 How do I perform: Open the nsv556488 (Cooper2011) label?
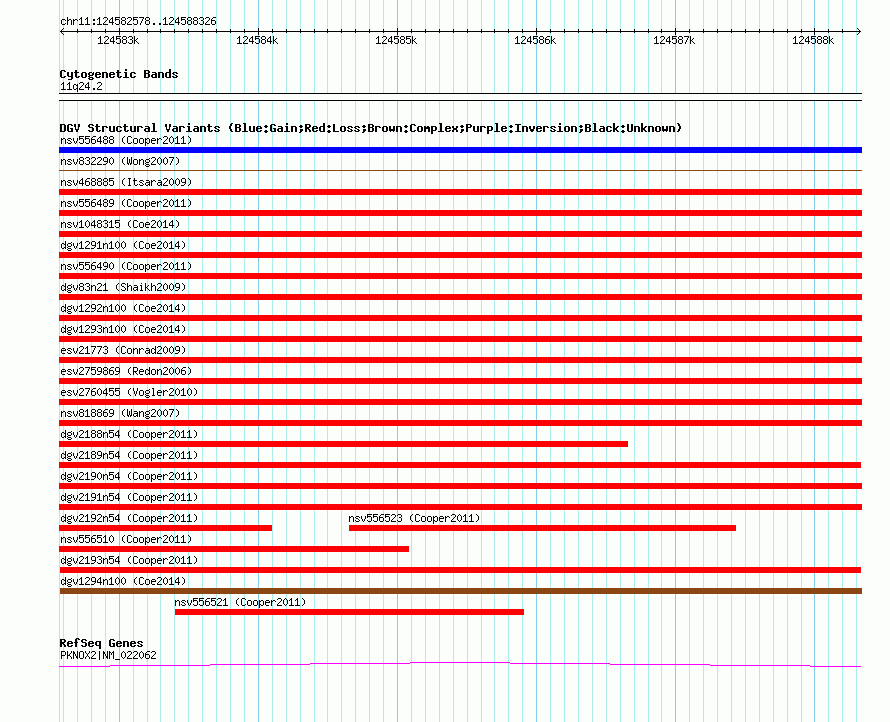coord(126,140)
